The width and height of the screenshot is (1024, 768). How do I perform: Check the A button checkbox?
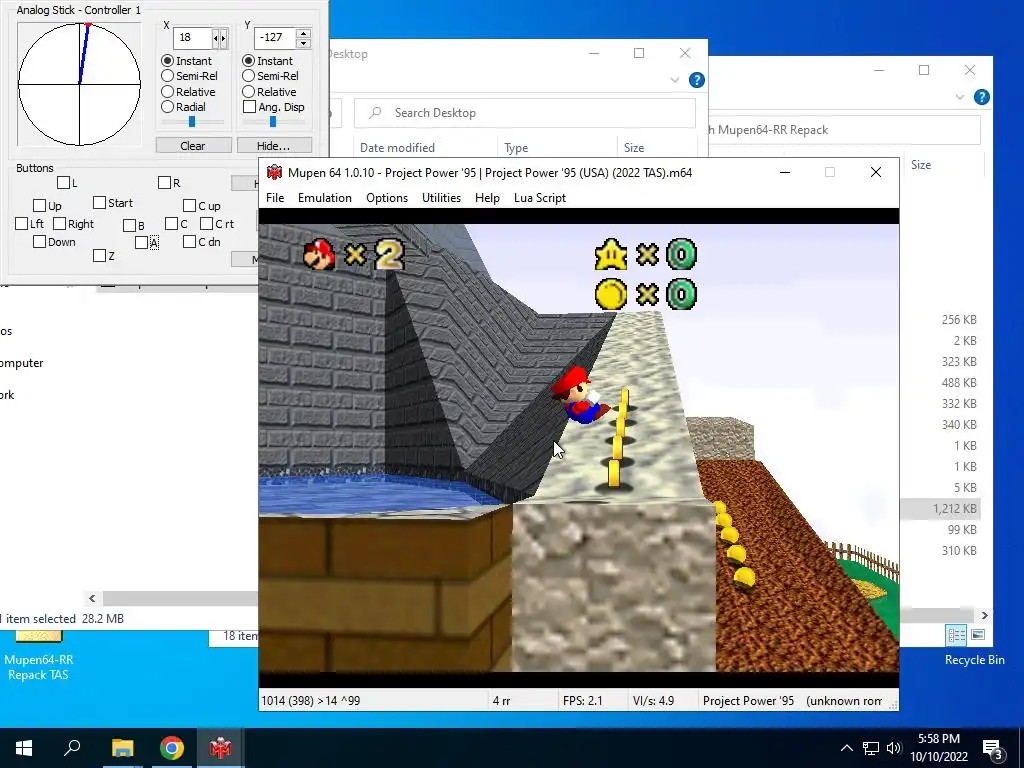pyautogui.click(x=142, y=242)
